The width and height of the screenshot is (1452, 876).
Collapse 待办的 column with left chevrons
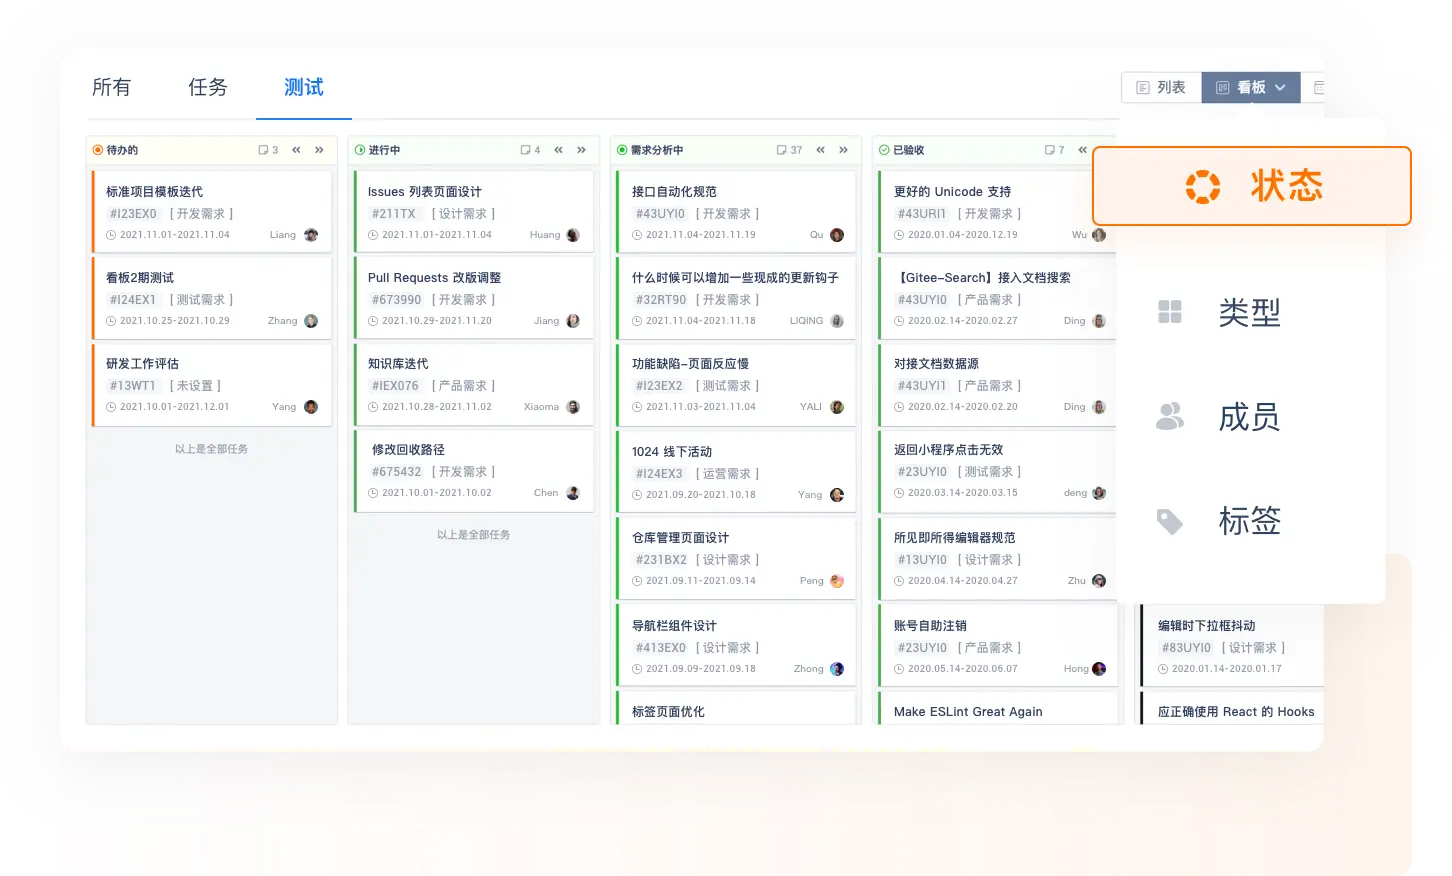296,150
